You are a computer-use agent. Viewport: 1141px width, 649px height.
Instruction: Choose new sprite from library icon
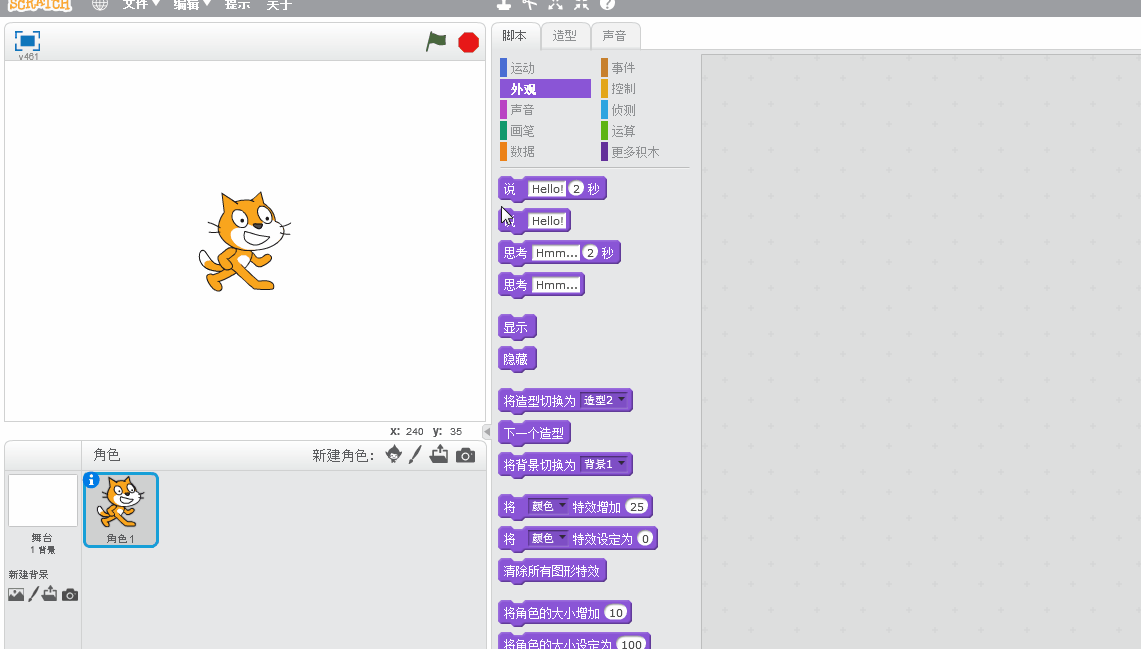[394, 454]
